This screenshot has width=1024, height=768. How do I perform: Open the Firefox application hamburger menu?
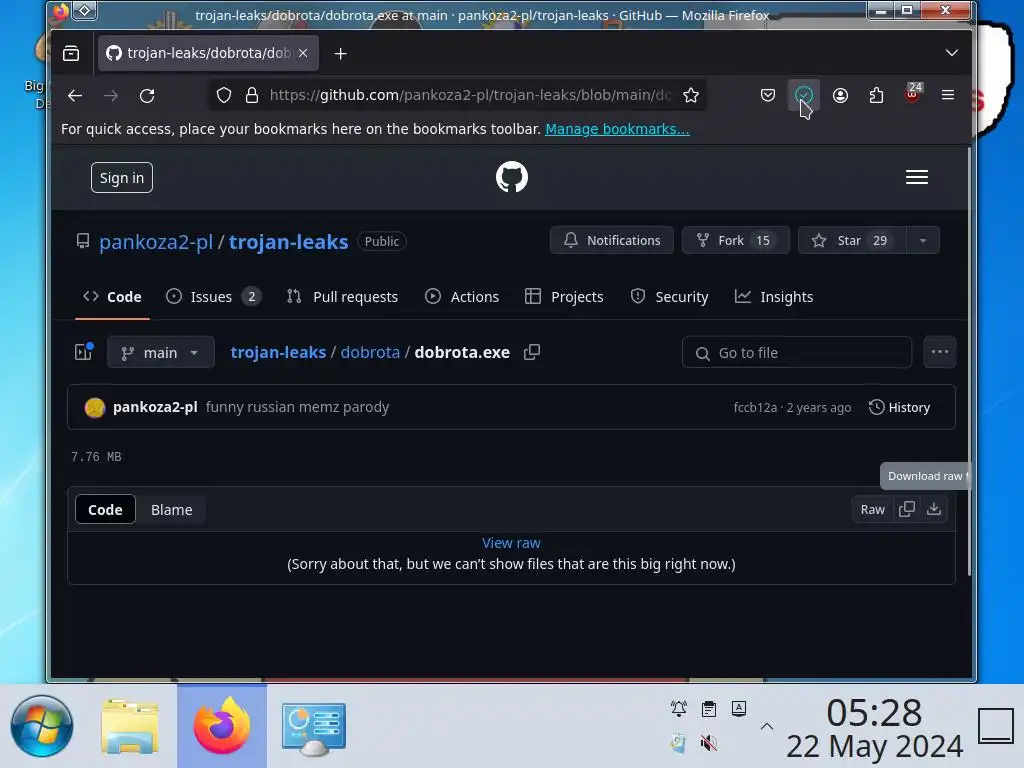tap(948, 95)
